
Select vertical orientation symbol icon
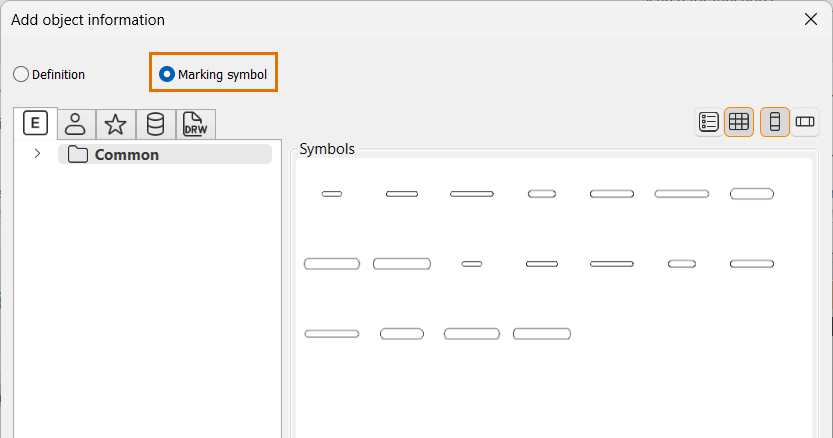(775, 122)
